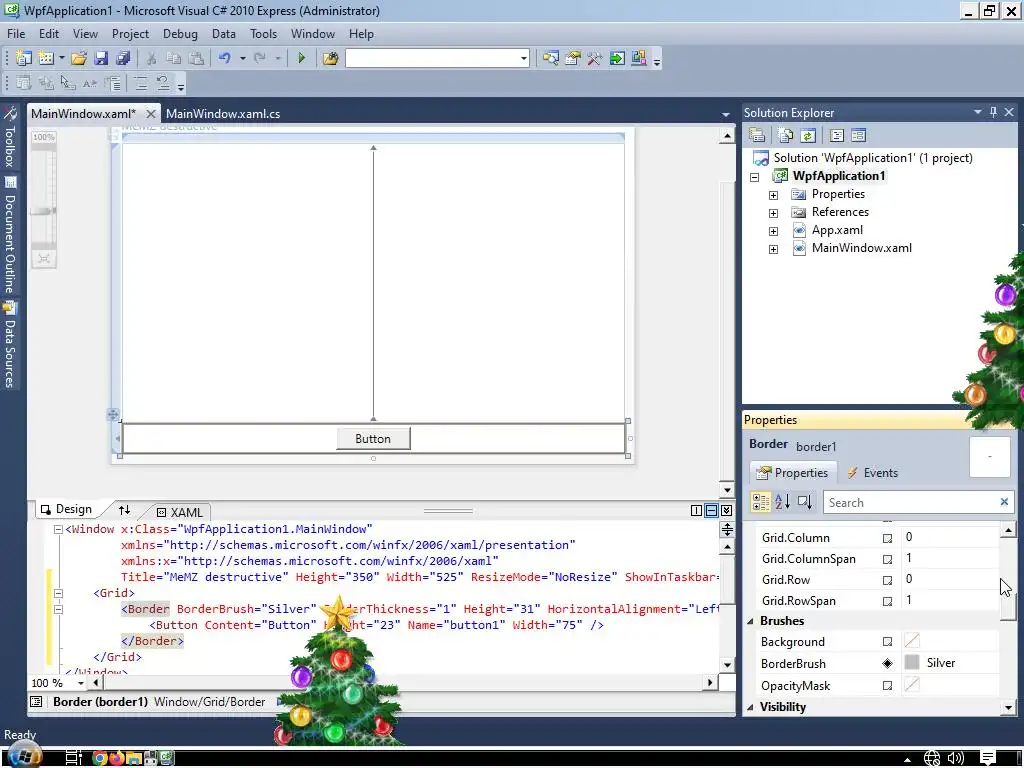Toggle Categorized view in Properties panel

point(761,502)
